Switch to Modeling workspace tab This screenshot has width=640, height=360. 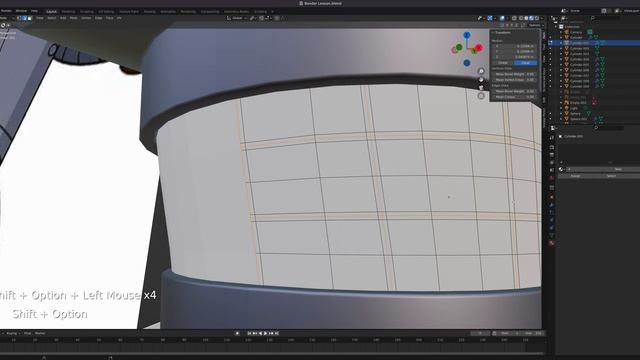pyautogui.click(x=68, y=11)
